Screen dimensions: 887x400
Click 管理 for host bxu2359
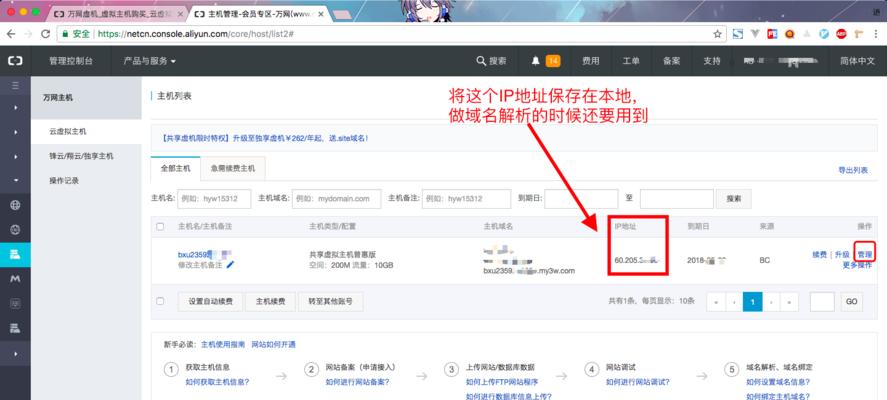pos(864,255)
